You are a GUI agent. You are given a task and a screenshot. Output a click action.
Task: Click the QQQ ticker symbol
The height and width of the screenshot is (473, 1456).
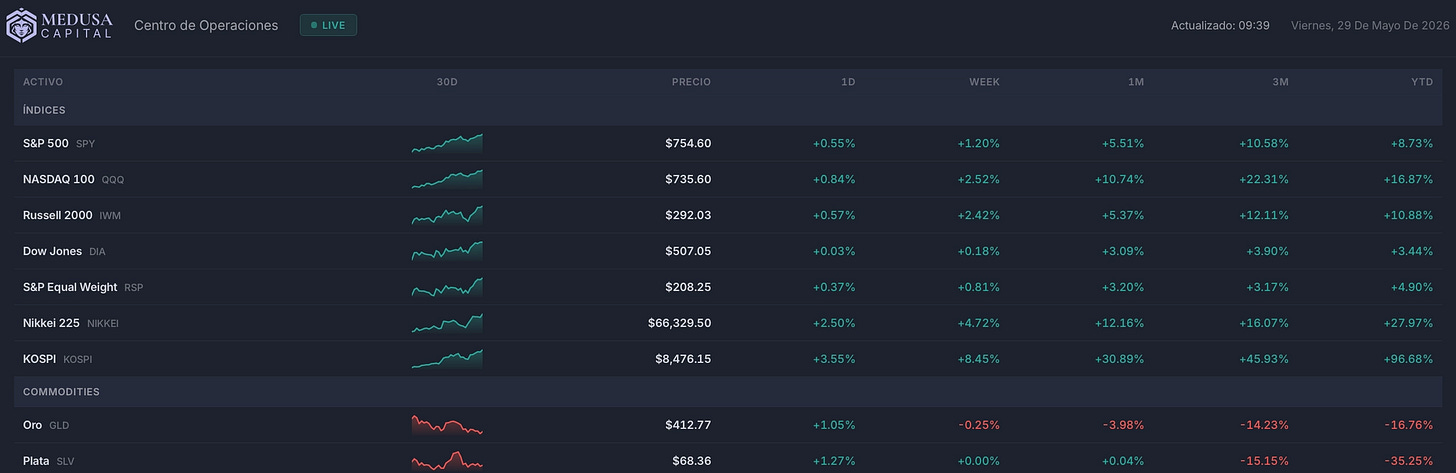point(113,180)
